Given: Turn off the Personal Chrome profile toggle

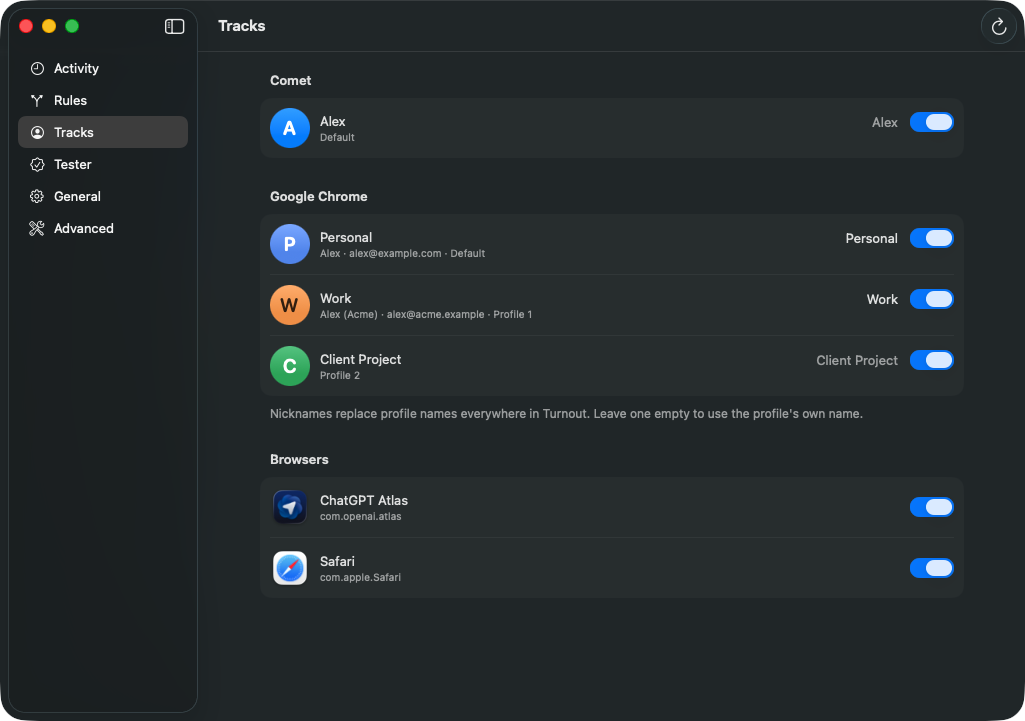Looking at the screenshot, I should coord(932,238).
